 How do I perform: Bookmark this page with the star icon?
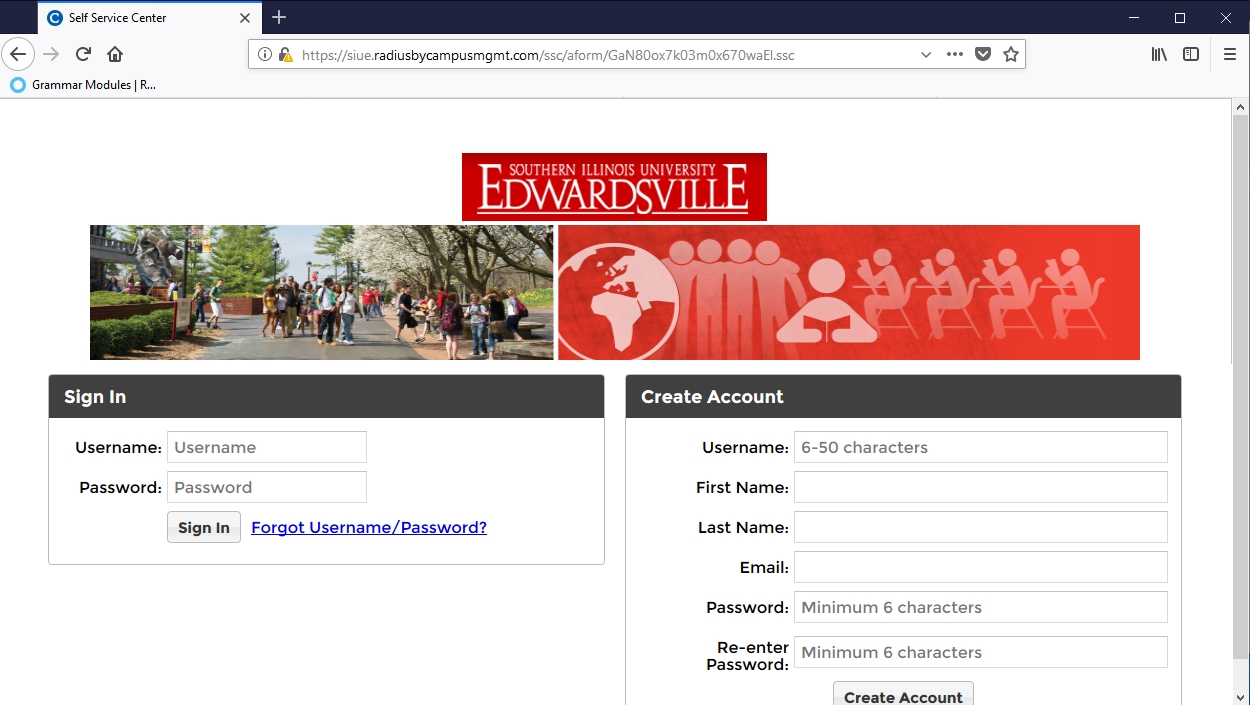click(1011, 55)
